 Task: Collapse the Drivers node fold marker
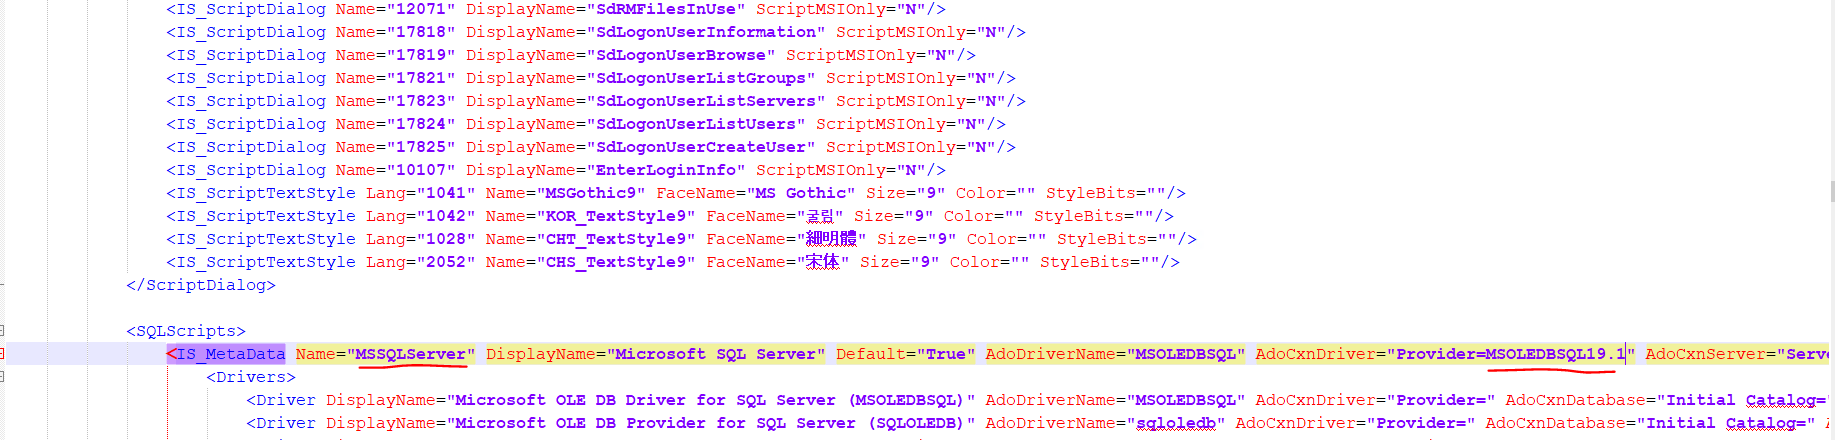[2, 376]
